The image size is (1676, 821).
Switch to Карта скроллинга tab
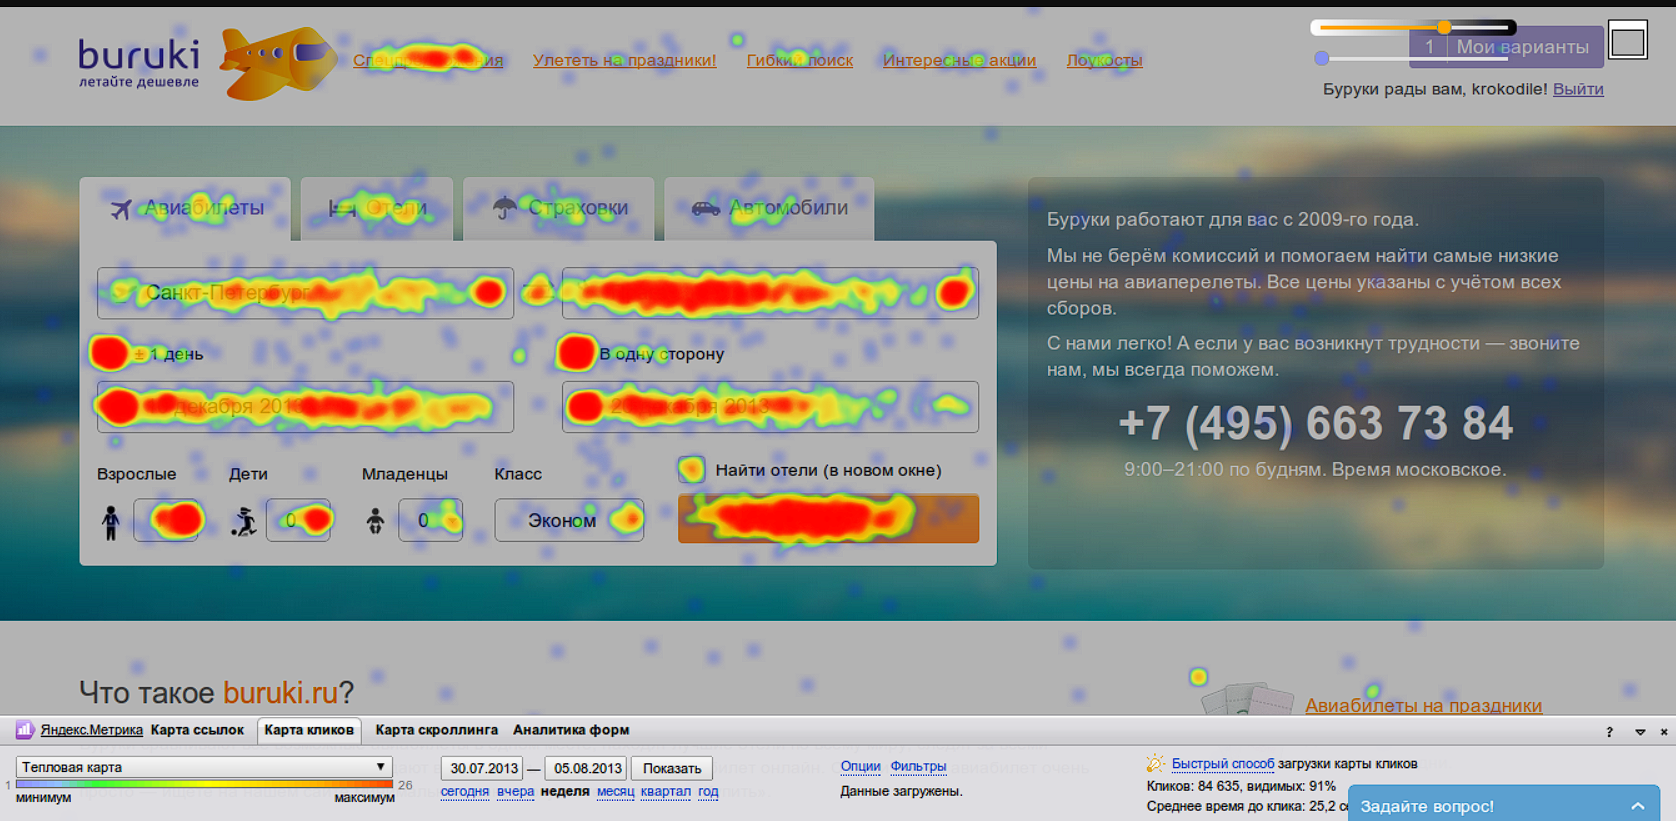(436, 730)
